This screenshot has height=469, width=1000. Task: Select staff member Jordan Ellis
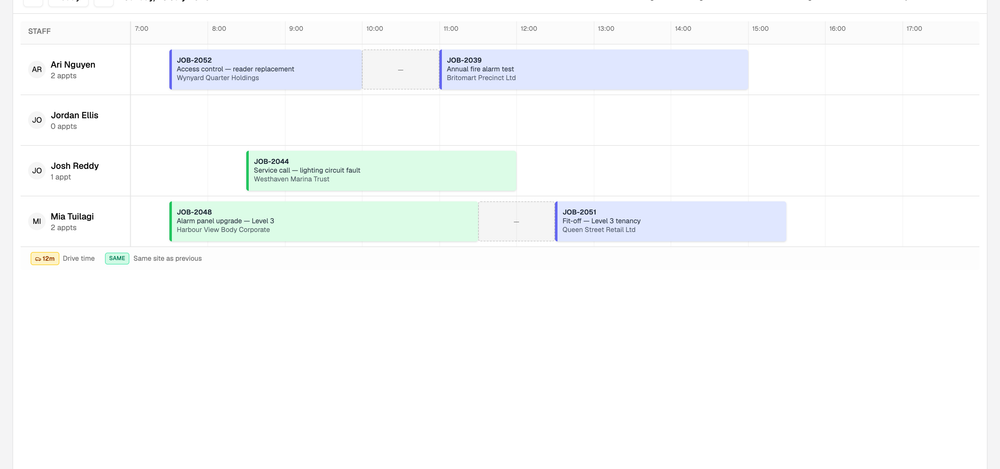(75, 115)
